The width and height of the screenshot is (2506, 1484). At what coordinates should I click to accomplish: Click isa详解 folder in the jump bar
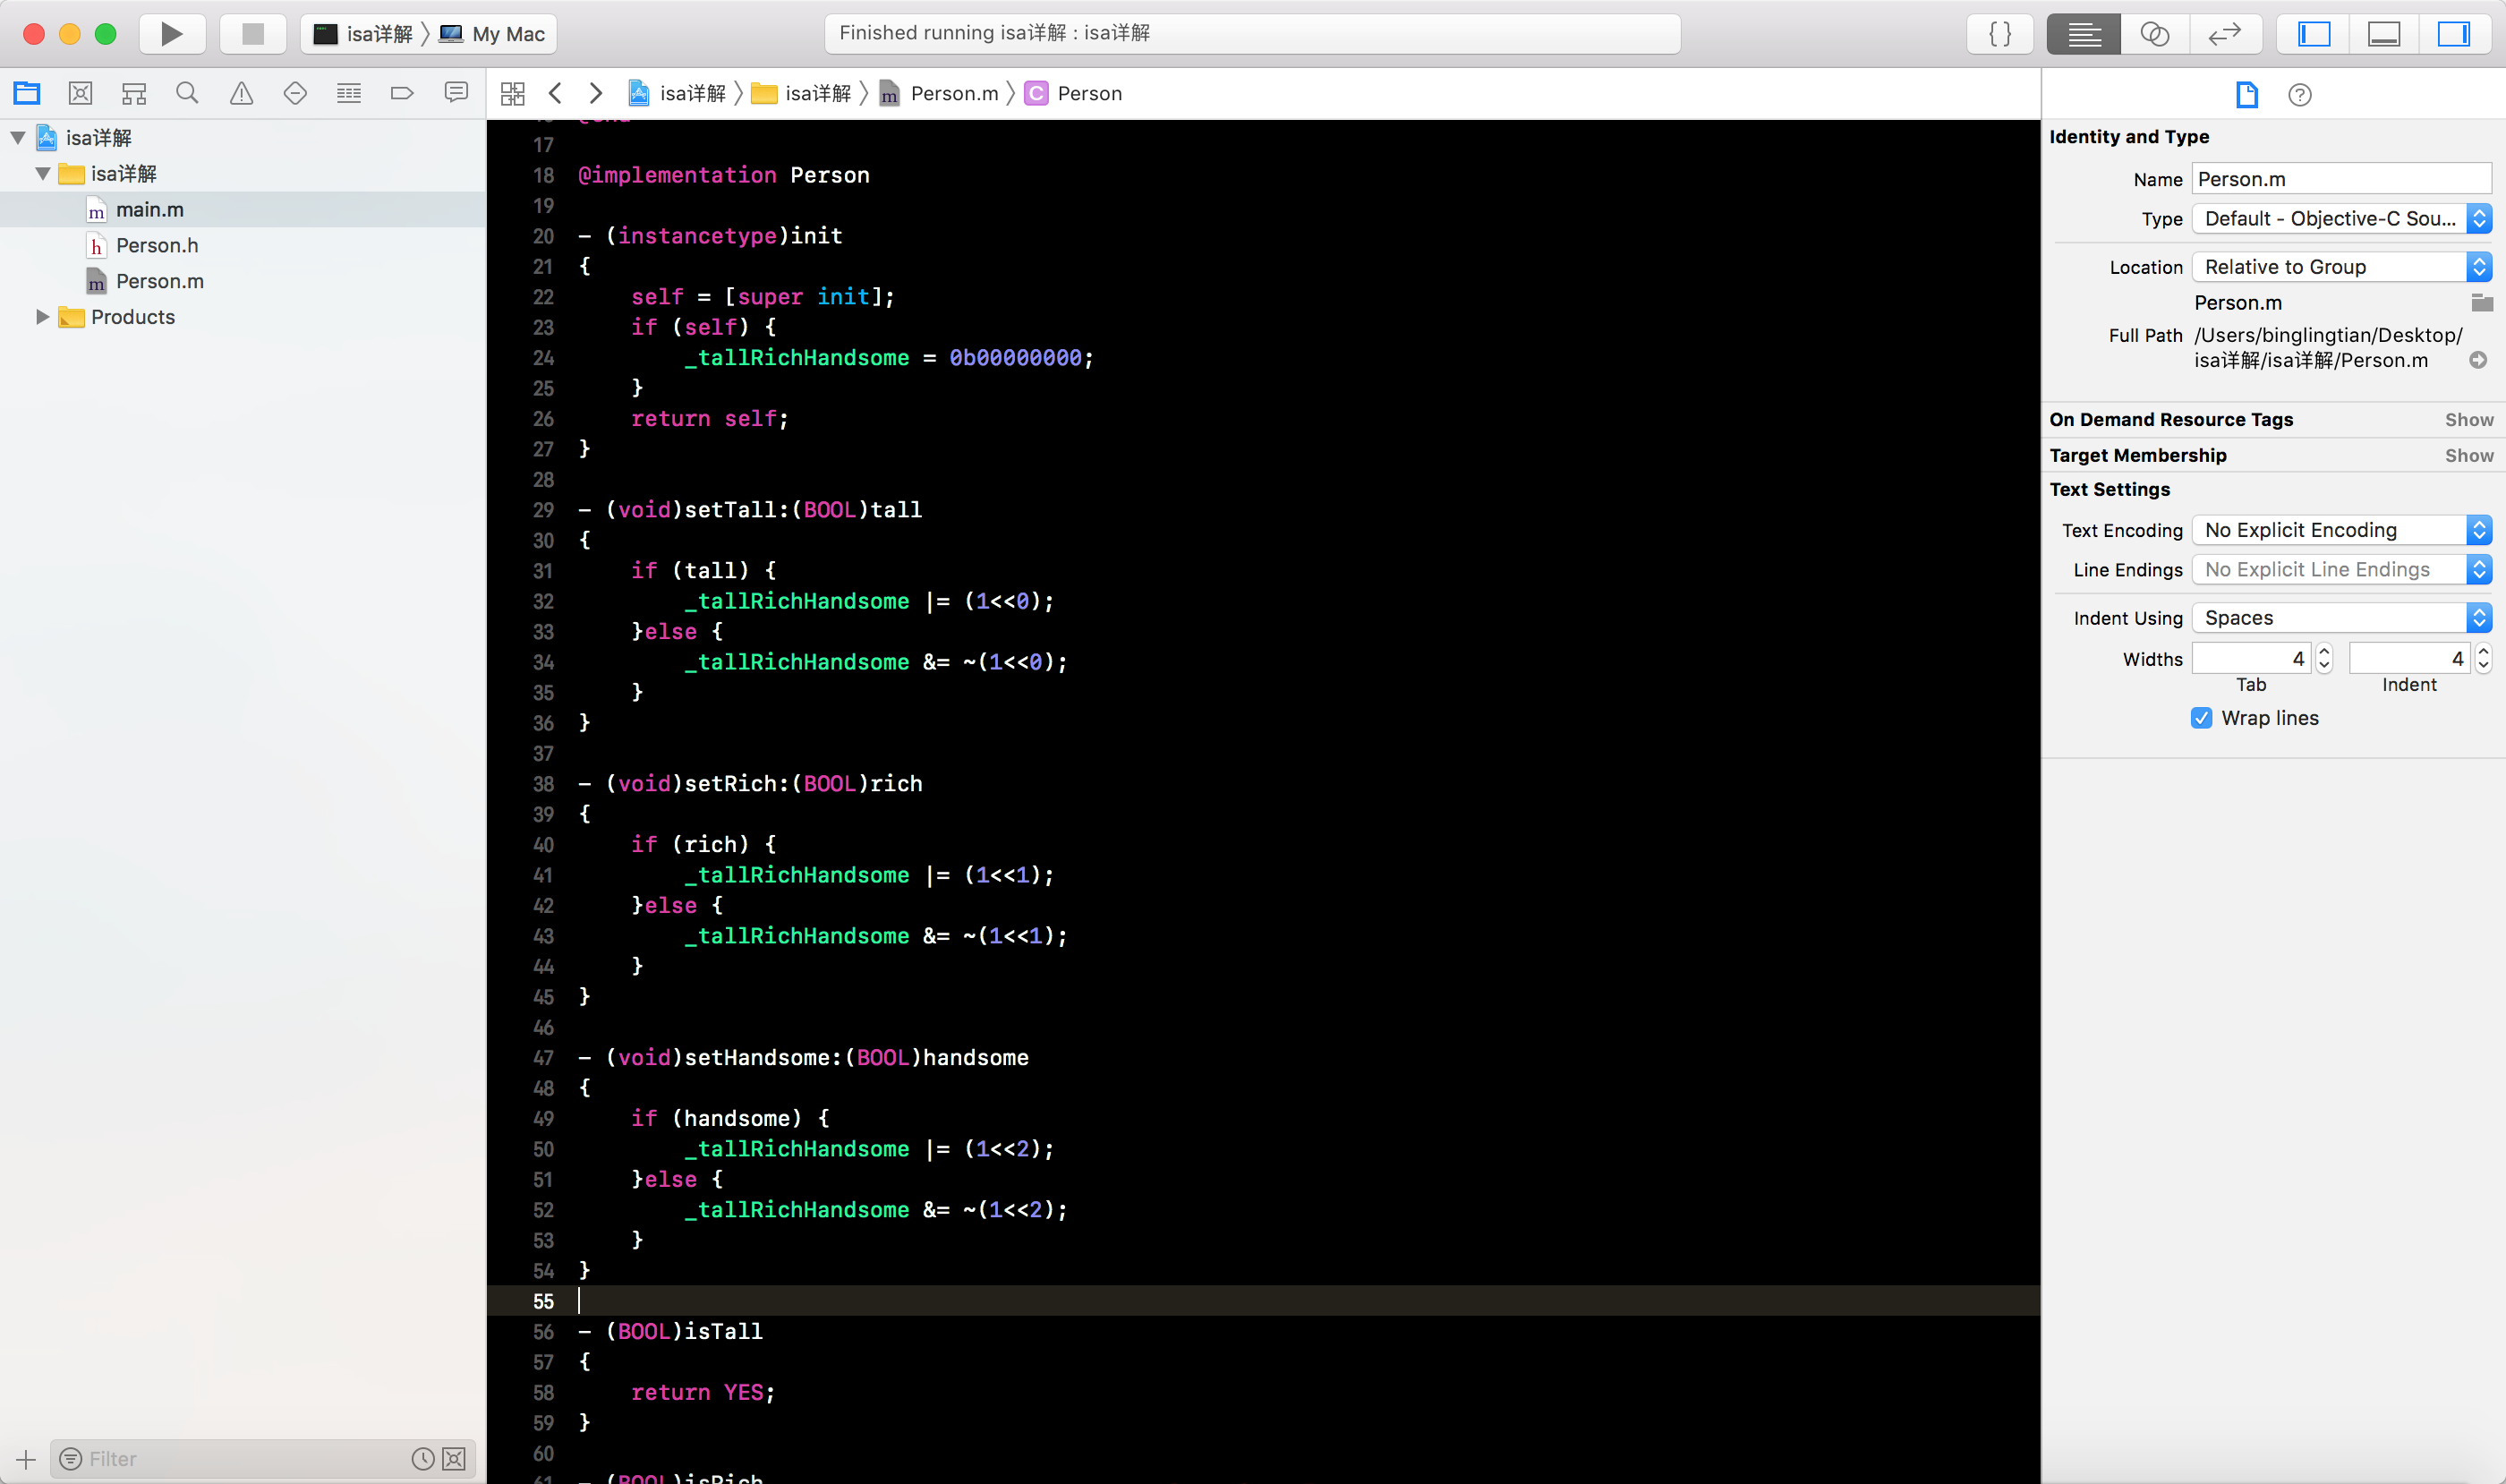(802, 93)
